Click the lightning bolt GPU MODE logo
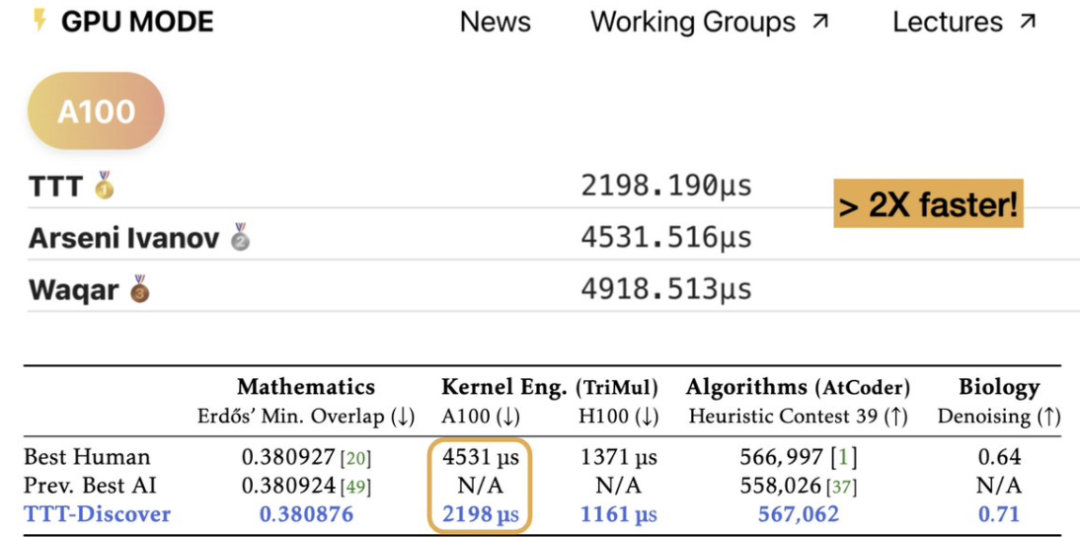Image resolution: width=1080 pixels, height=537 pixels. (x=39, y=20)
